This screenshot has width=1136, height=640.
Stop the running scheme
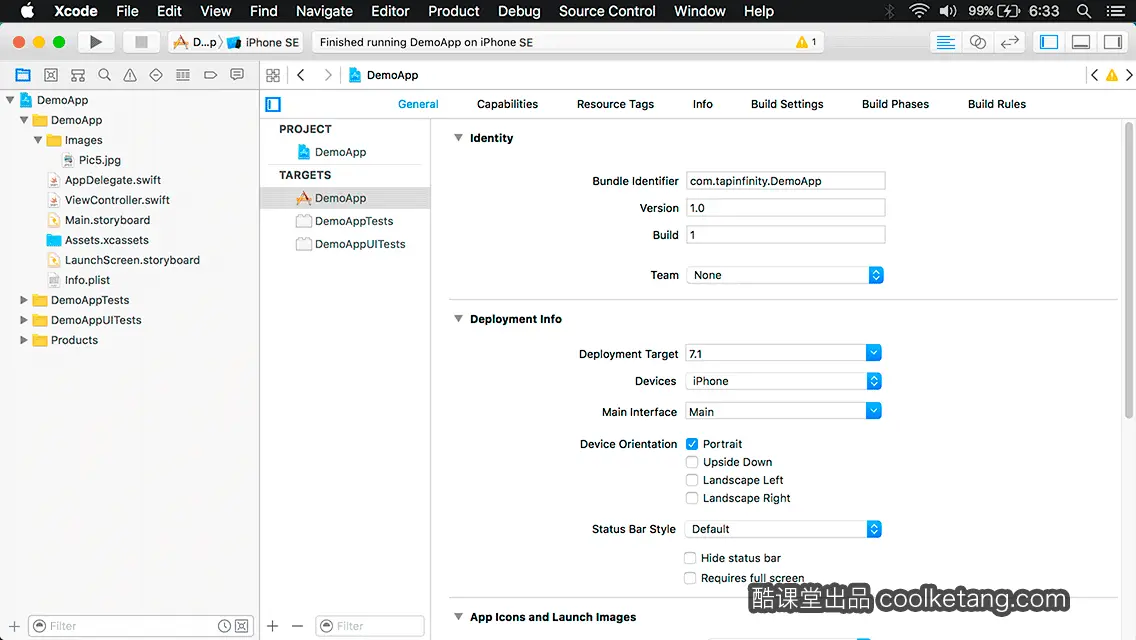pos(141,42)
